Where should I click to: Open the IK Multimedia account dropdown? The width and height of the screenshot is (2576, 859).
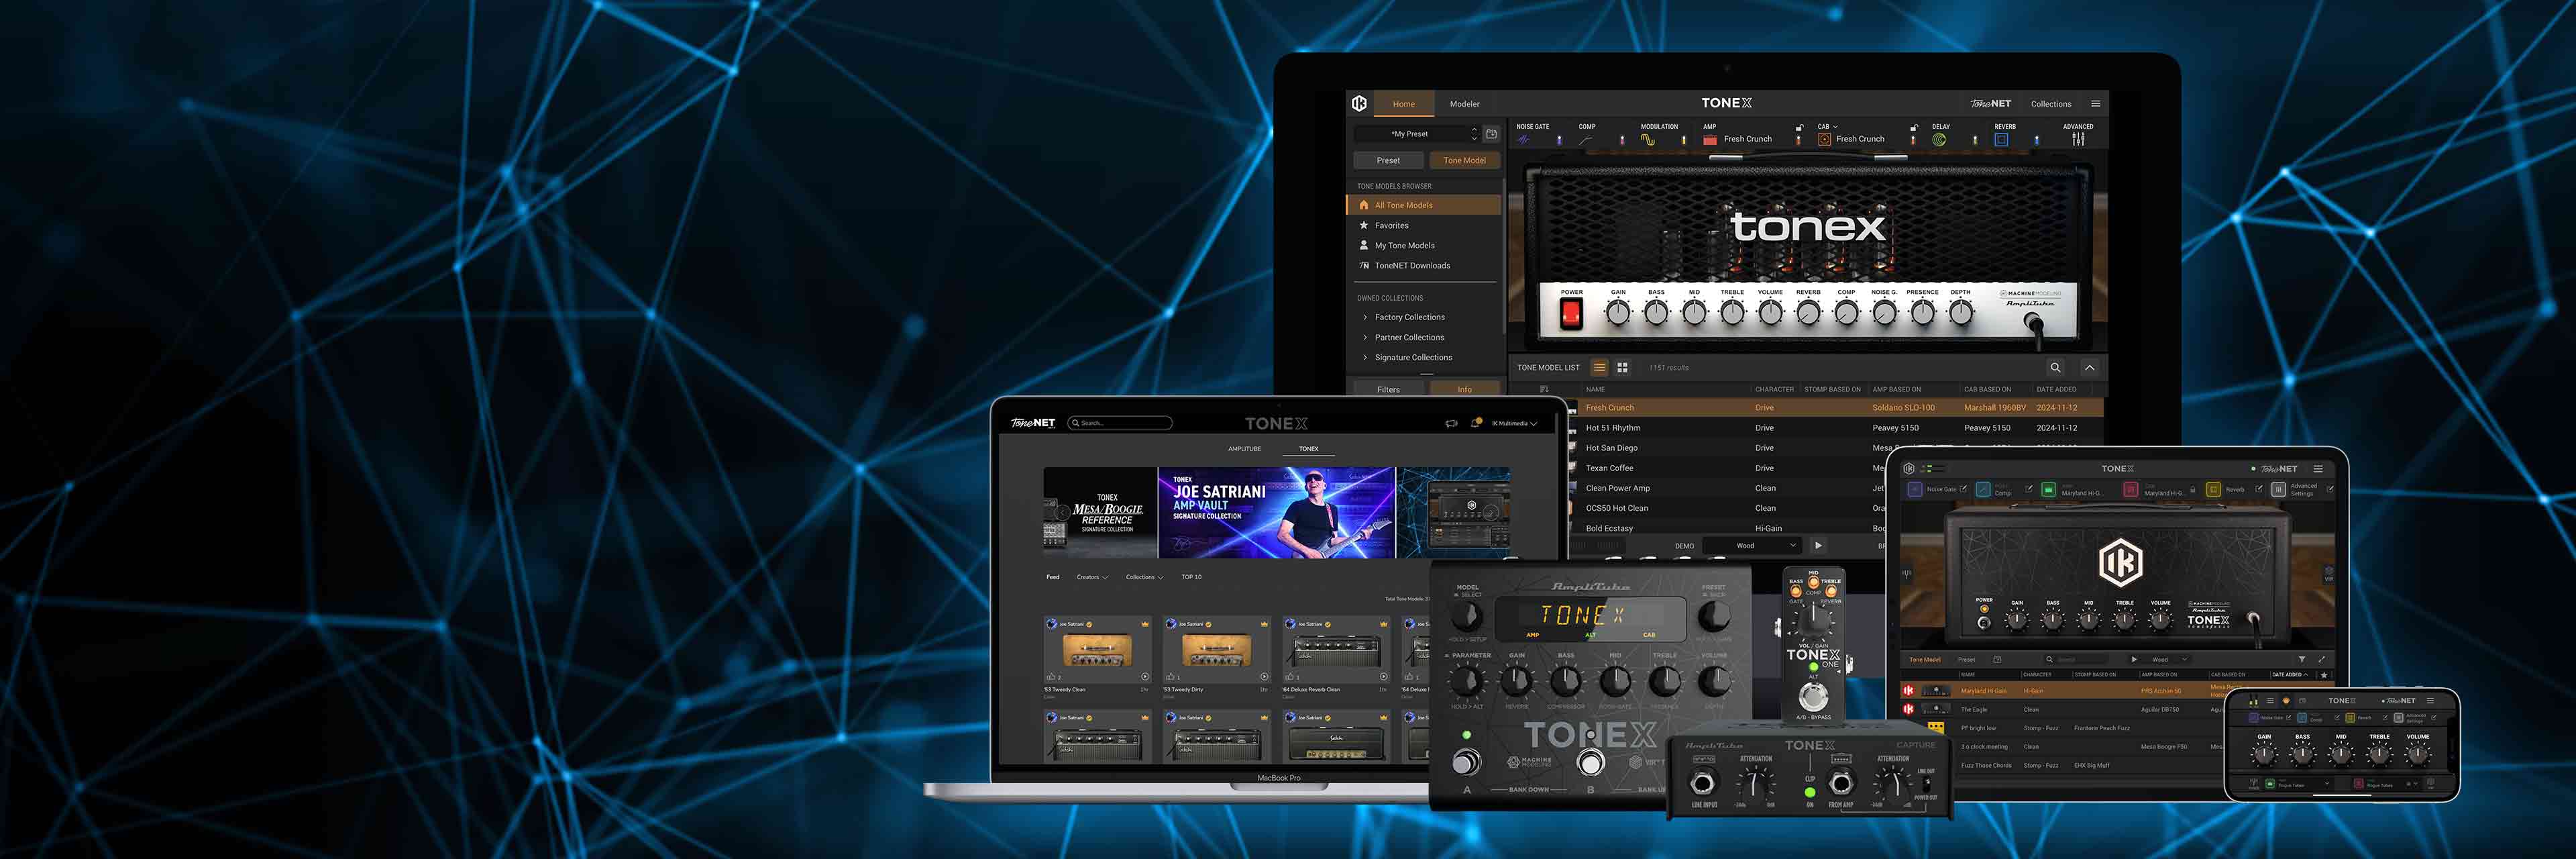click(x=1514, y=423)
